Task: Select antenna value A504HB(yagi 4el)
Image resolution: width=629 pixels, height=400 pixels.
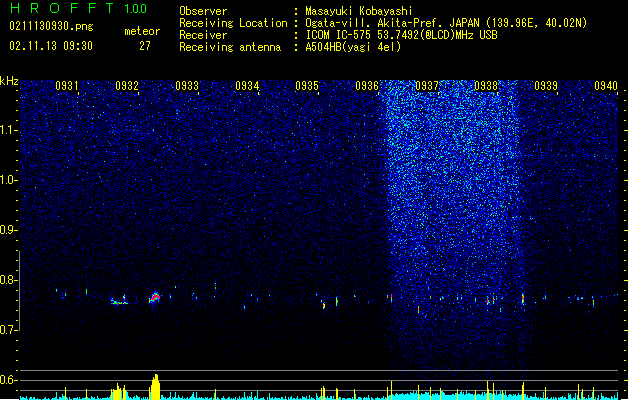Action: [353, 47]
